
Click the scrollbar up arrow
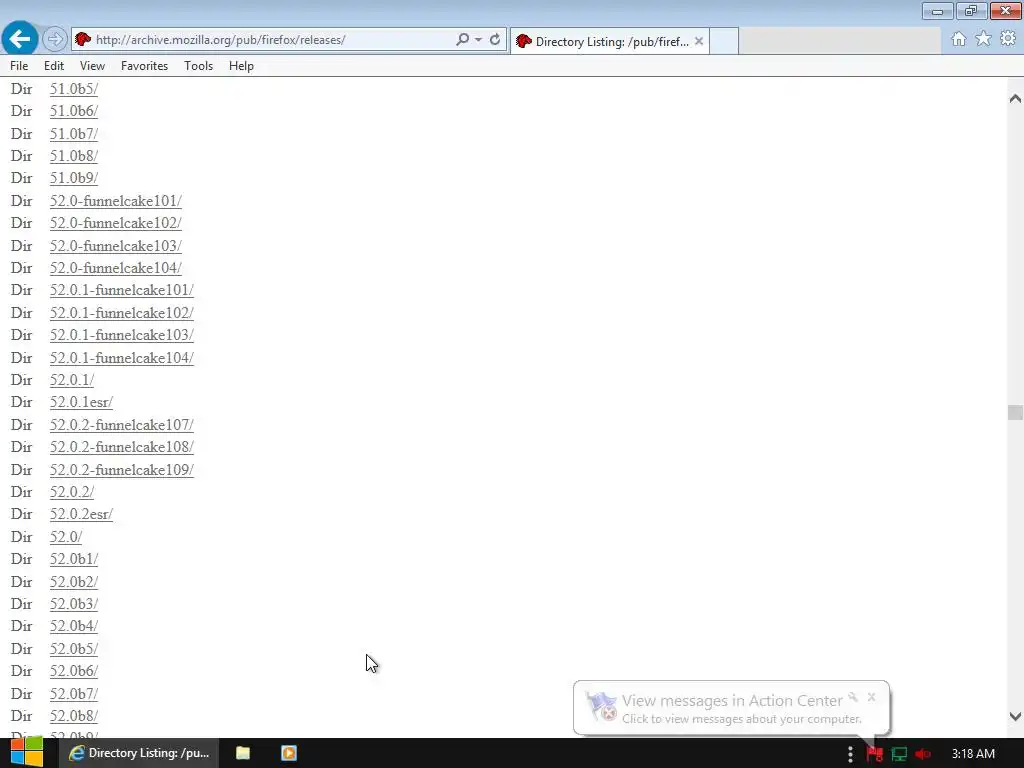[1015, 99]
